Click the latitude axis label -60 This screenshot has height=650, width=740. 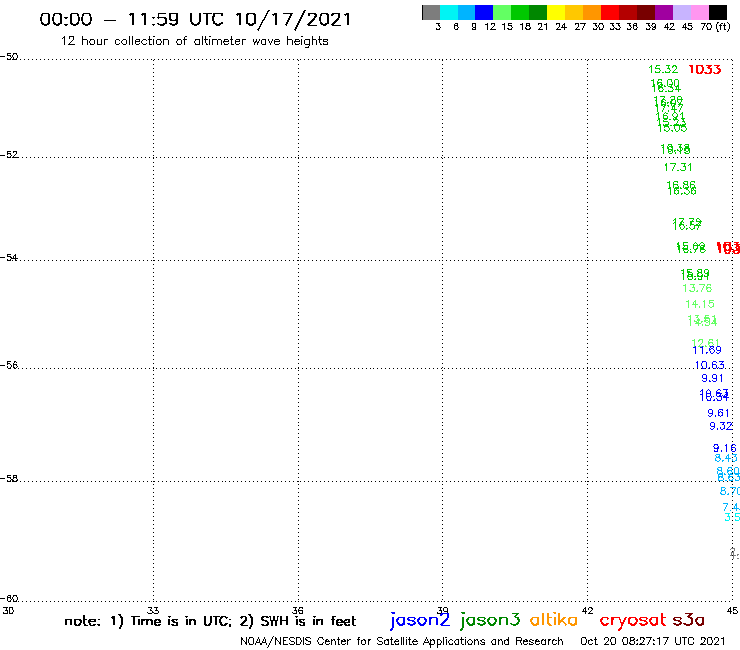coord(9,599)
